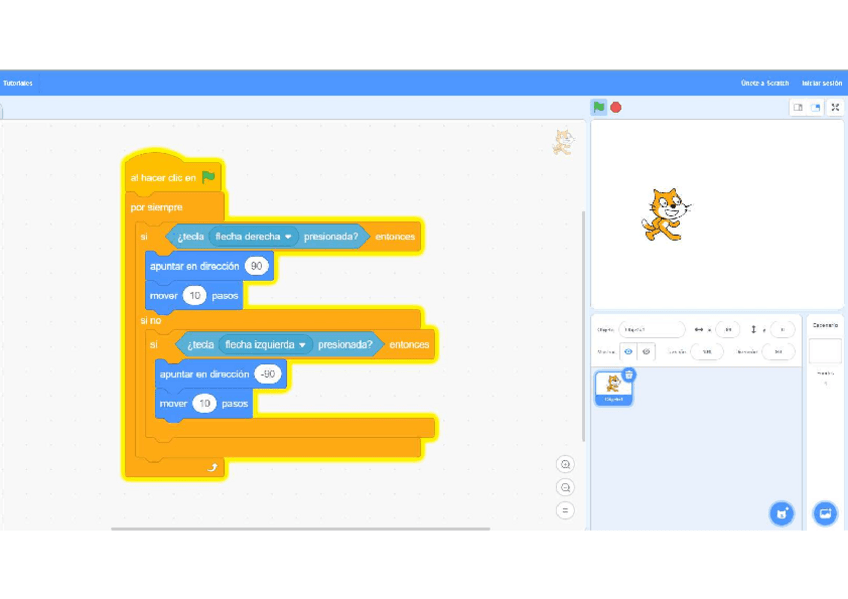Delete the selected sprite with trash icon
Screen dimensions: 848x599
(628, 374)
